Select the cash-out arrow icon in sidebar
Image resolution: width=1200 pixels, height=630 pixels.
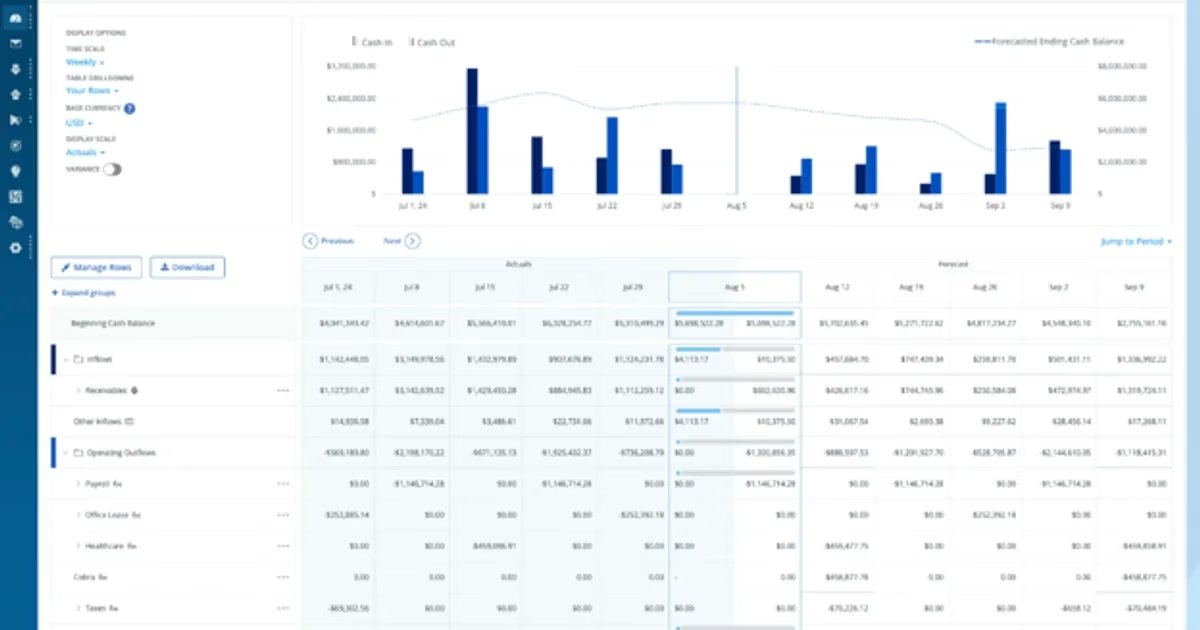pyautogui.click(x=14, y=94)
